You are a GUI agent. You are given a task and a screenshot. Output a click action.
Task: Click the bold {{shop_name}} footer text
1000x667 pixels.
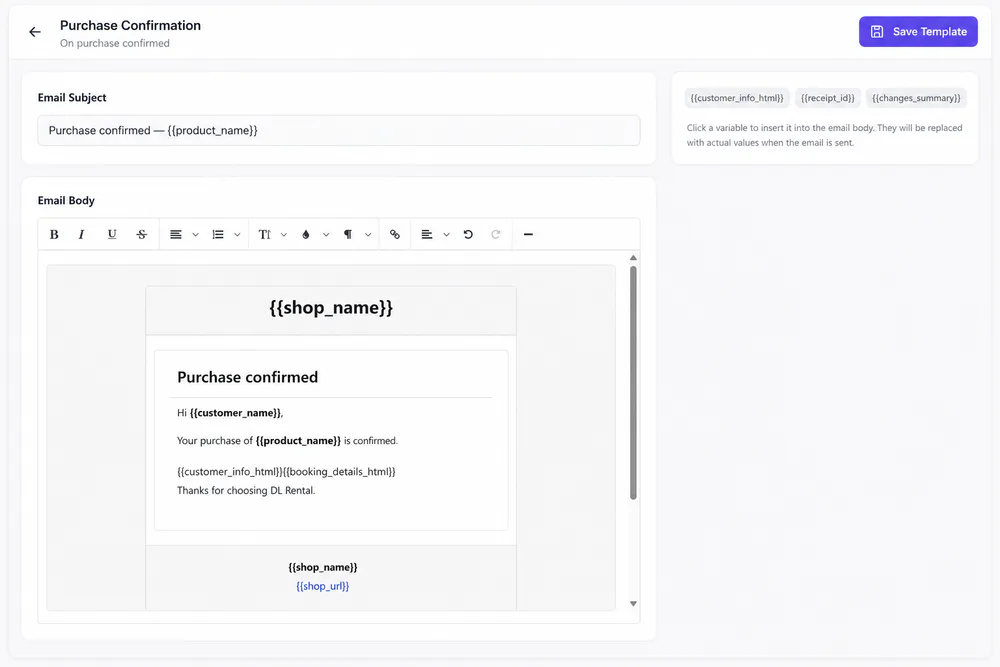[x=323, y=567]
